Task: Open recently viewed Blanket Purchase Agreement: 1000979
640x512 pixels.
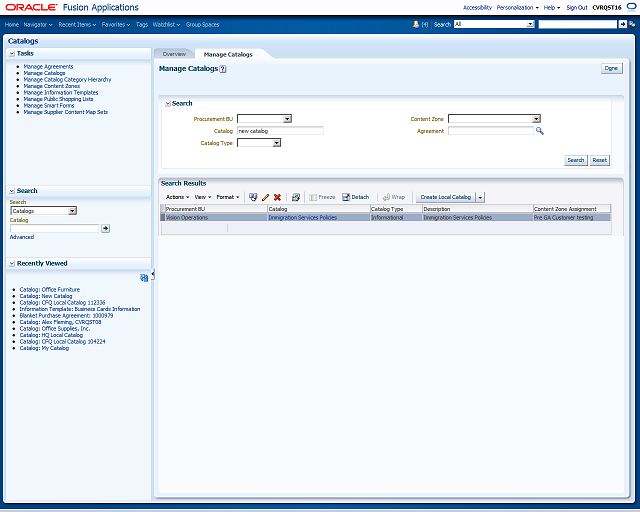Action: coord(67,316)
